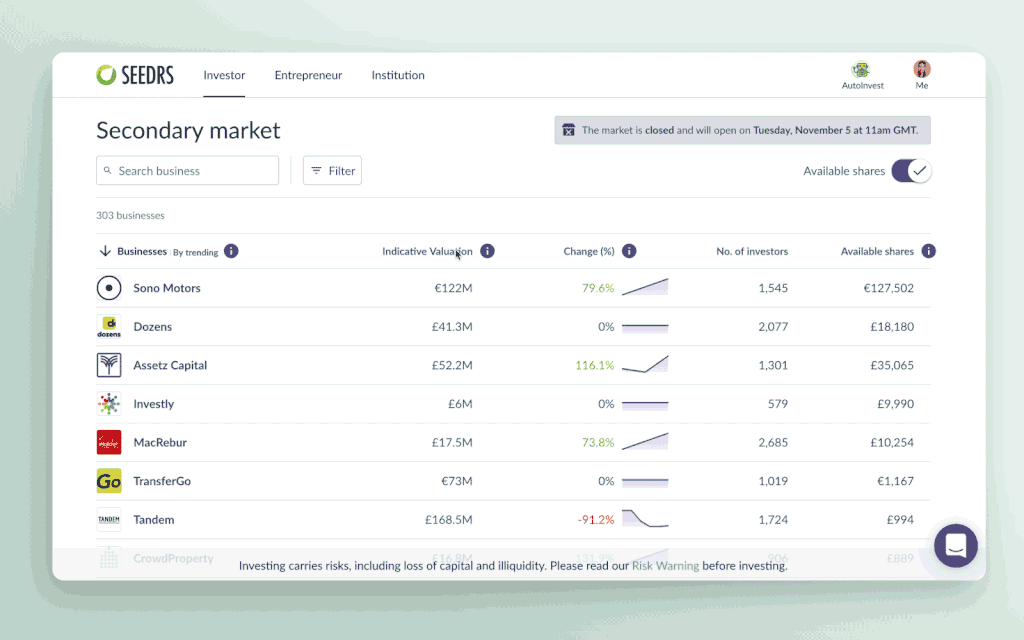Click MacRebur trend sparkline
This screenshot has width=1024, height=640.
645,441
